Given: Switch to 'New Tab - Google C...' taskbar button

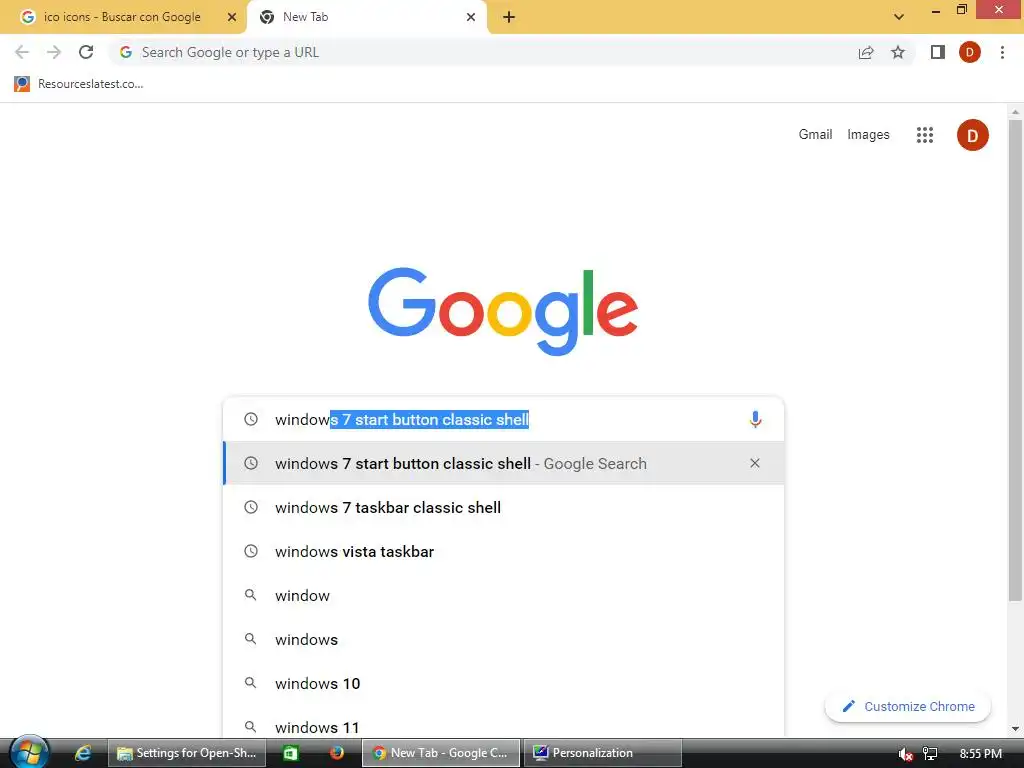Looking at the screenshot, I should pos(441,753).
